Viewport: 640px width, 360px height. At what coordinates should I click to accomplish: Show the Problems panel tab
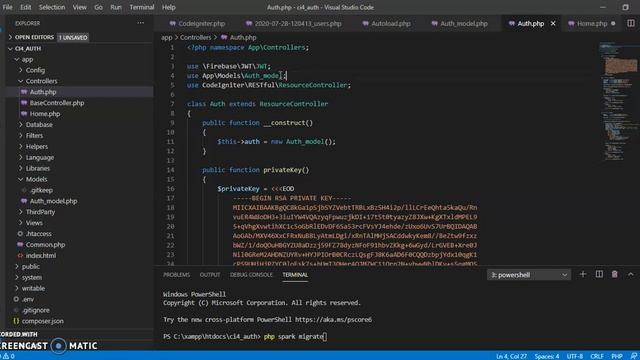point(176,275)
